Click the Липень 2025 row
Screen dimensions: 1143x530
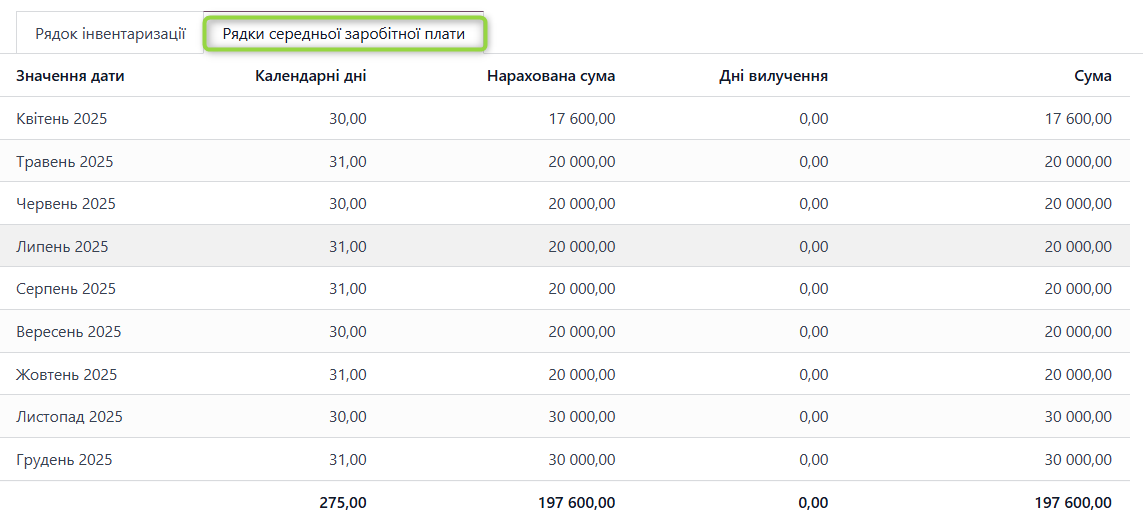click(62, 247)
